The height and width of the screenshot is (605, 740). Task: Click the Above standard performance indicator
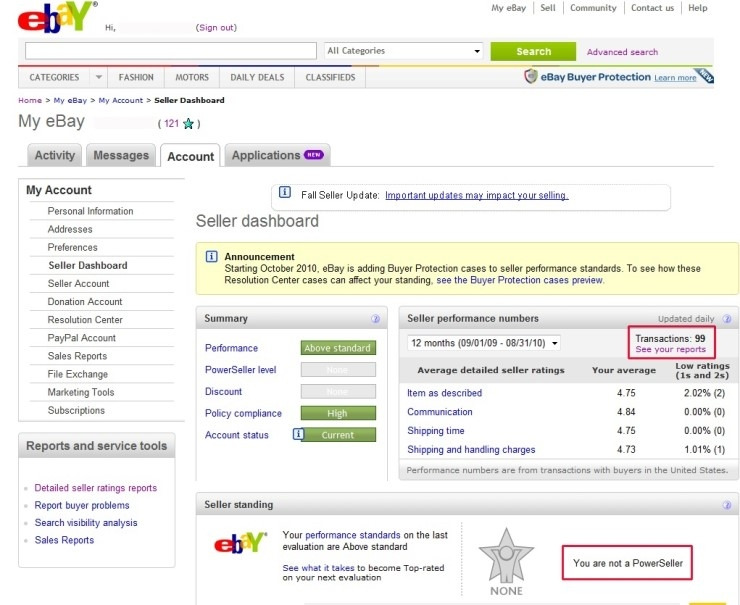point(338,348)
